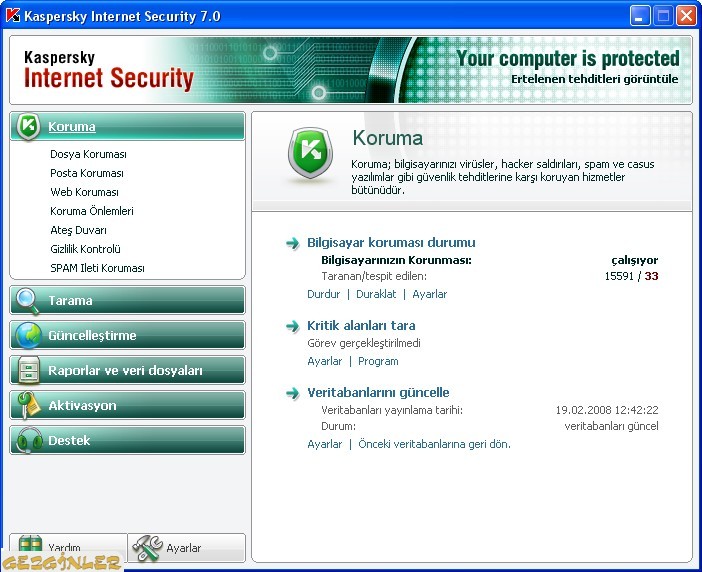The height and width of the screenshot is (572, 702).
Task: Open the Aktivasyon section
Action: pos(127,405)
